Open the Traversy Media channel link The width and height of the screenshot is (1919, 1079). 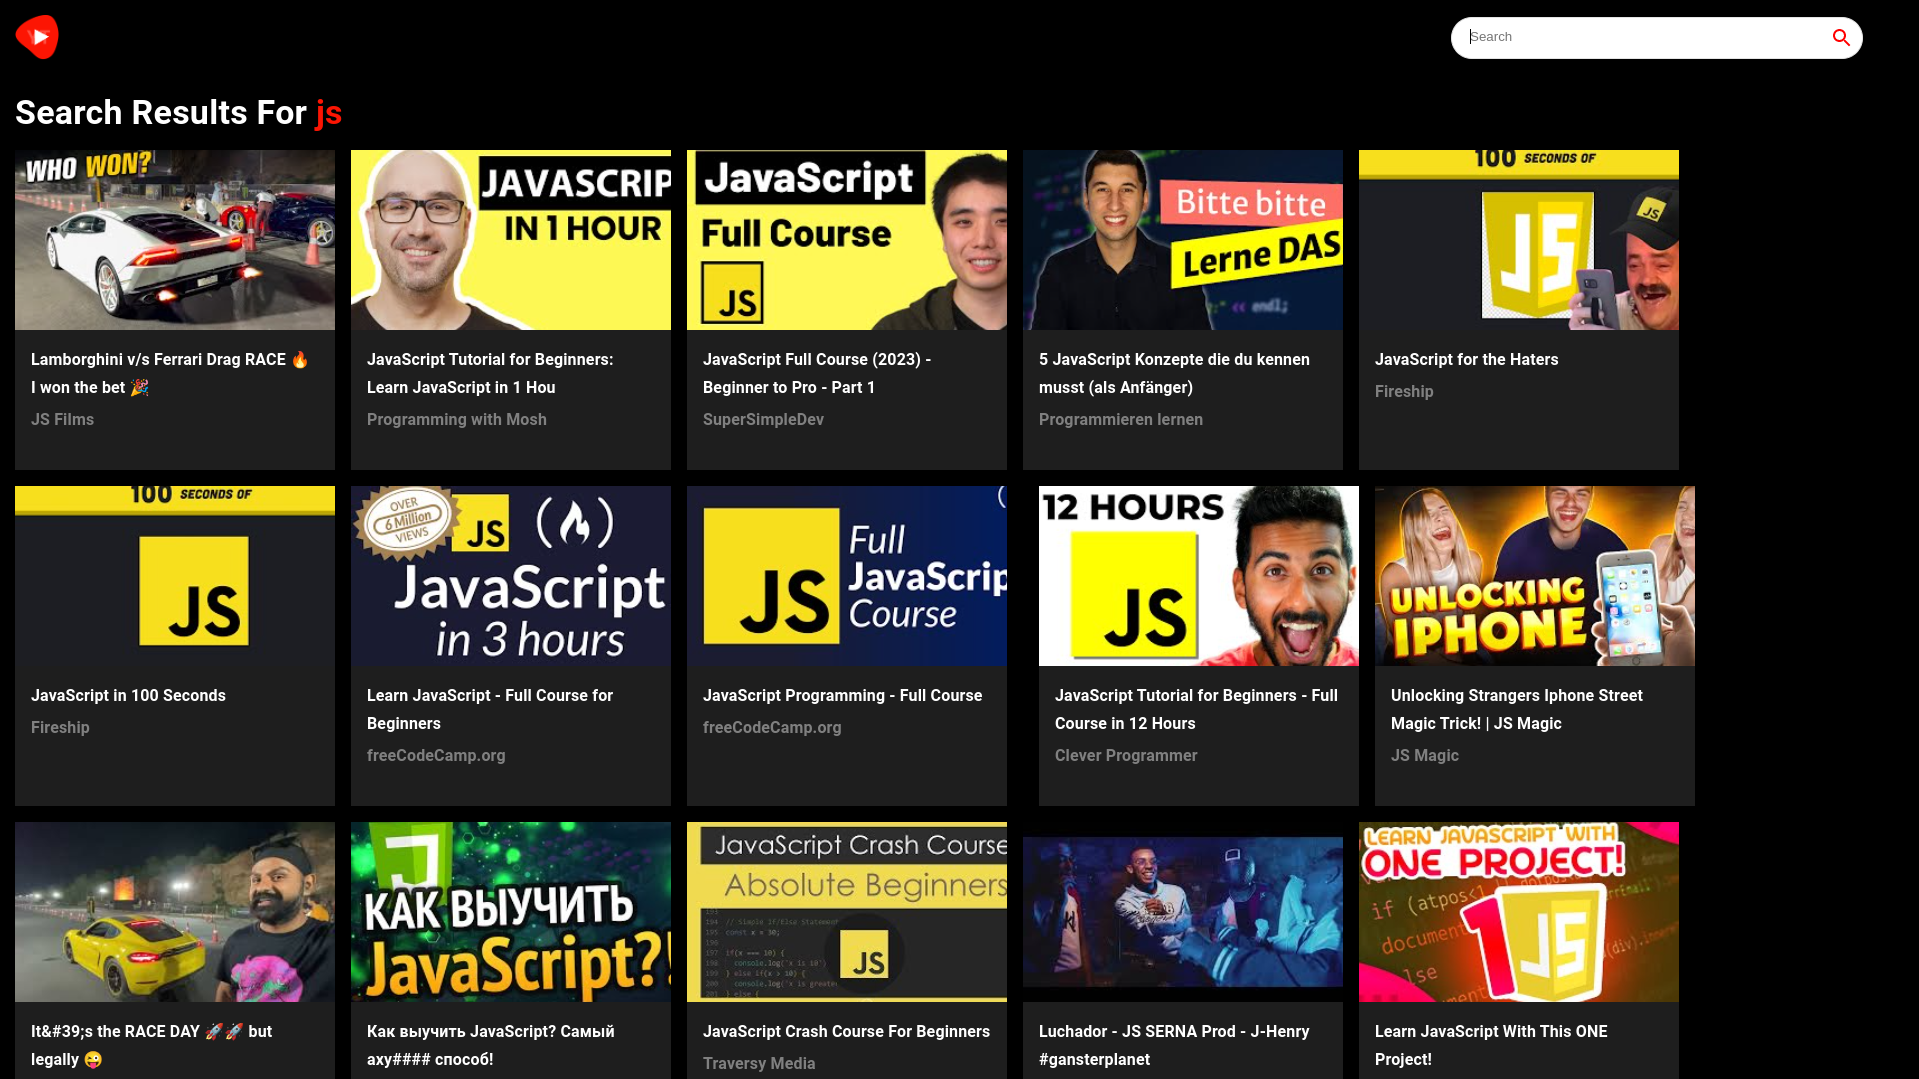coord(759,1064)
